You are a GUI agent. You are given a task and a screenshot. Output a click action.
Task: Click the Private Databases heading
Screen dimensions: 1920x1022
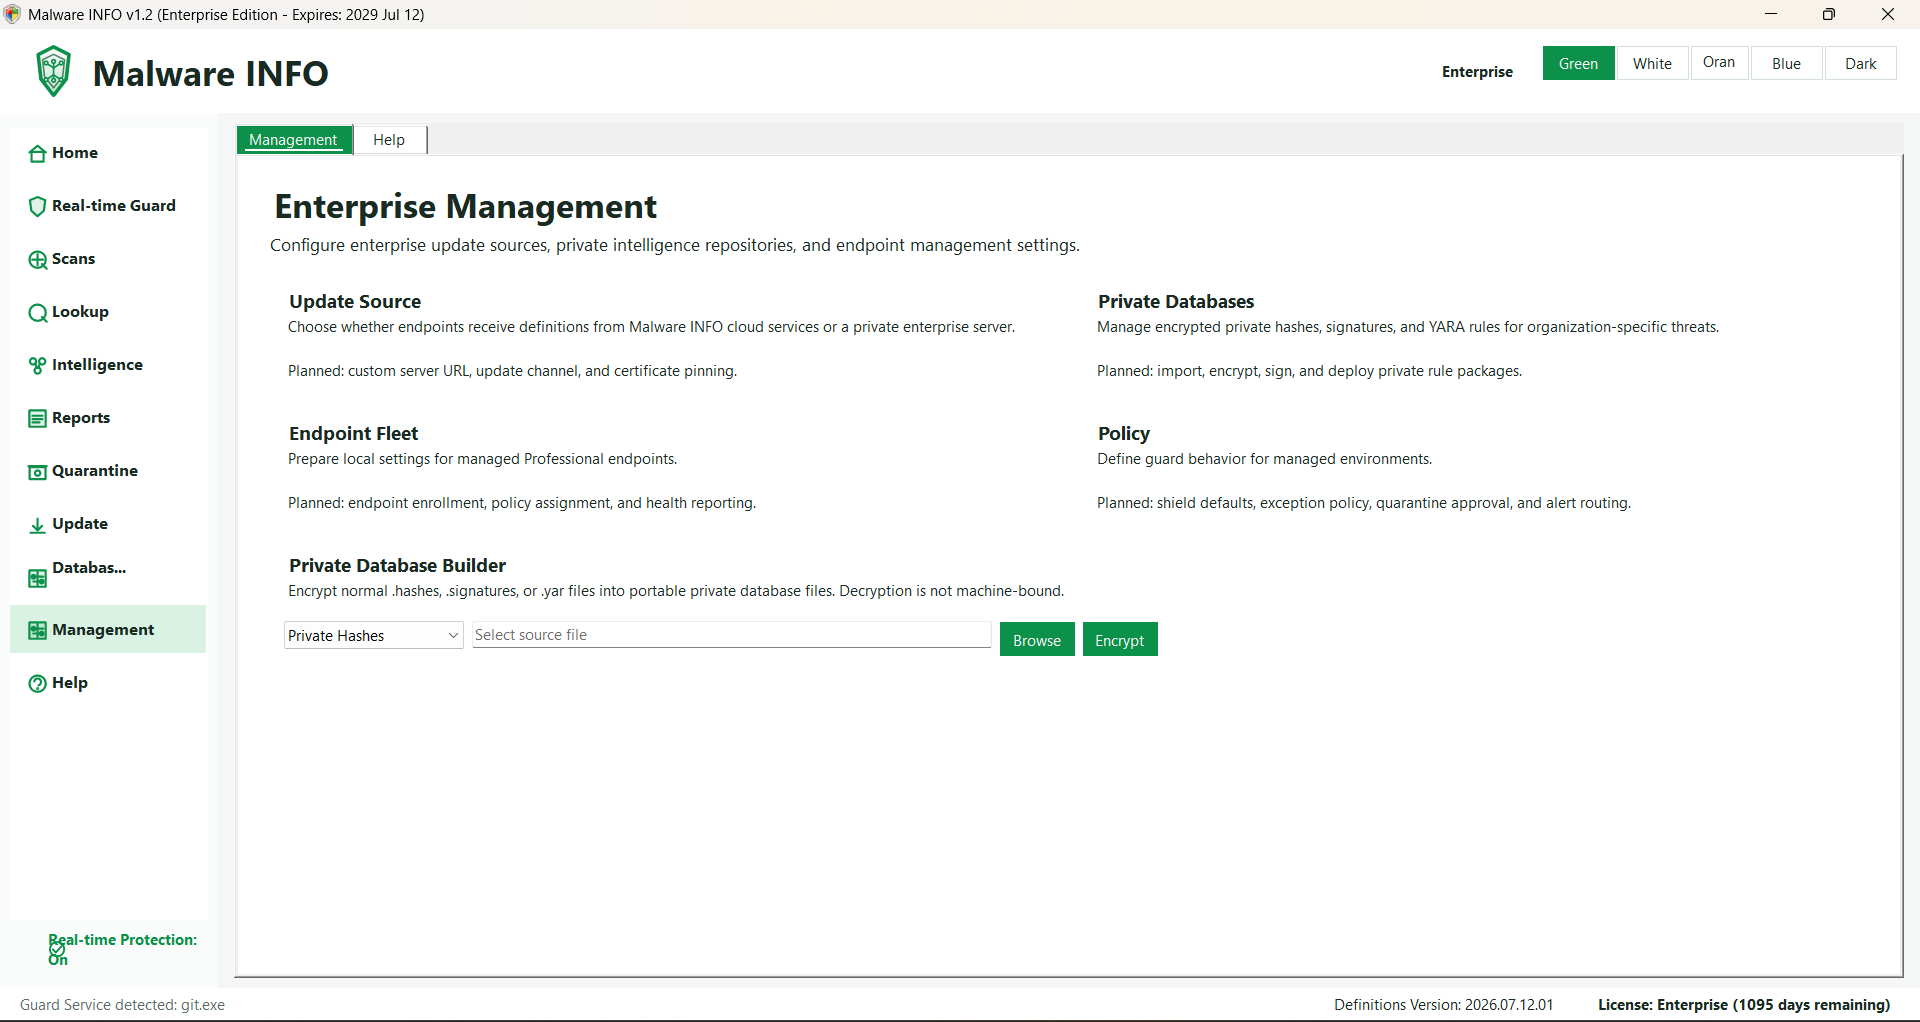(x=1176, y=302)
